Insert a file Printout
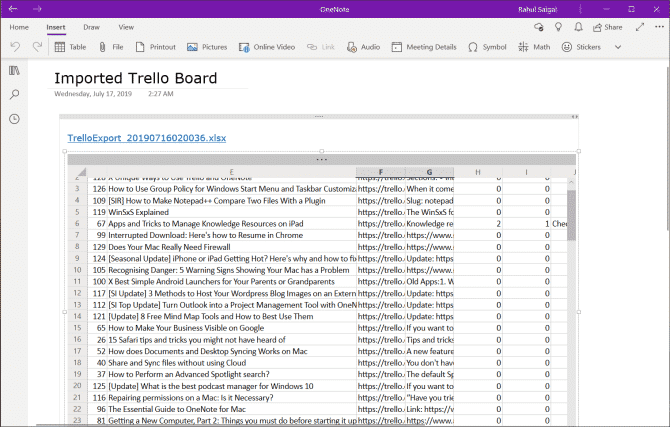 coord(156,47)
